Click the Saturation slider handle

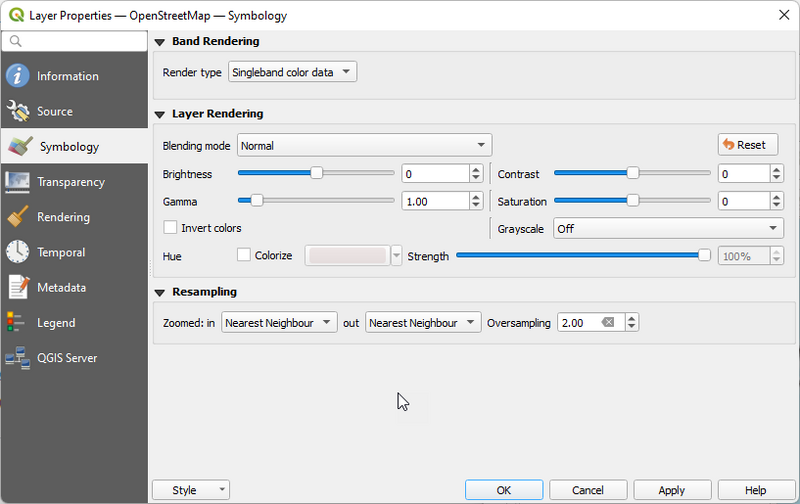coord(633,200)
